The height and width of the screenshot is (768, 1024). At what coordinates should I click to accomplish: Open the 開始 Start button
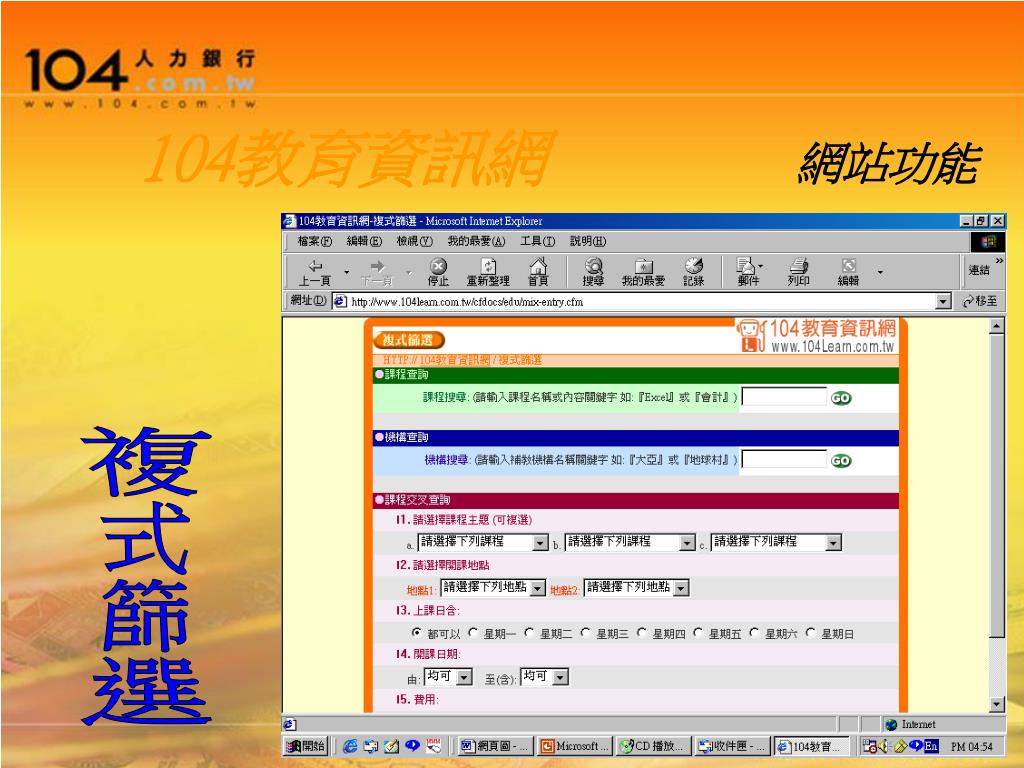point(306,746)
